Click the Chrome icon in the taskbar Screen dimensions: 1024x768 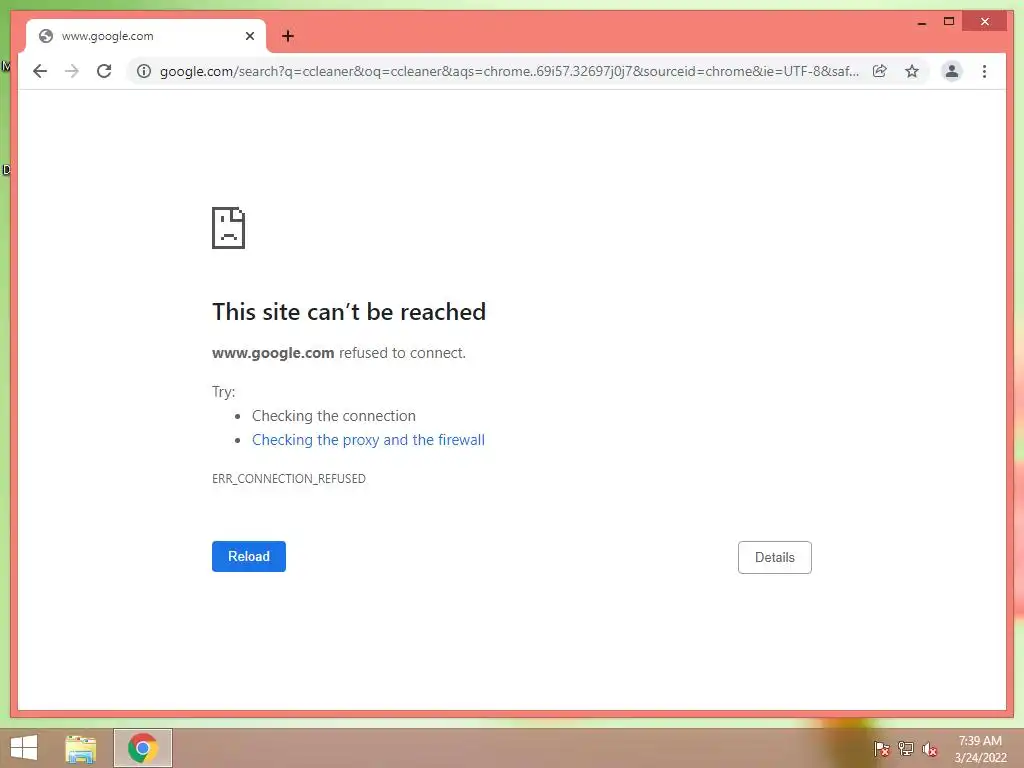[x=142, y=748]
